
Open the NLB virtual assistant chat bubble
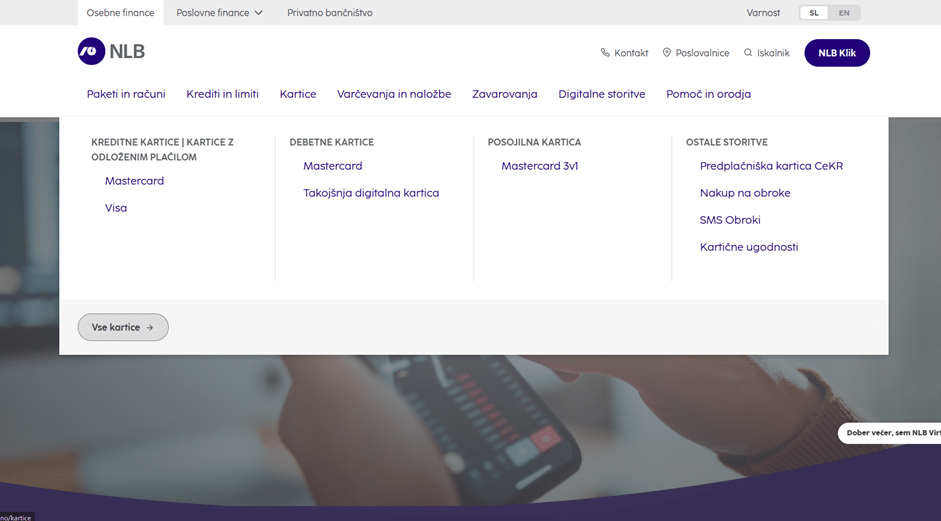889,433
